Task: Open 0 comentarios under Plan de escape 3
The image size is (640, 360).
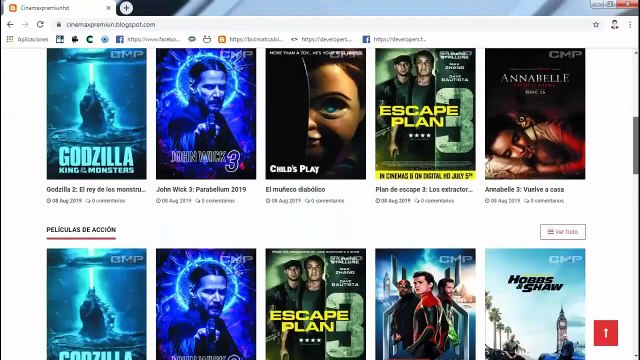Action: click(x=434, y=201)
